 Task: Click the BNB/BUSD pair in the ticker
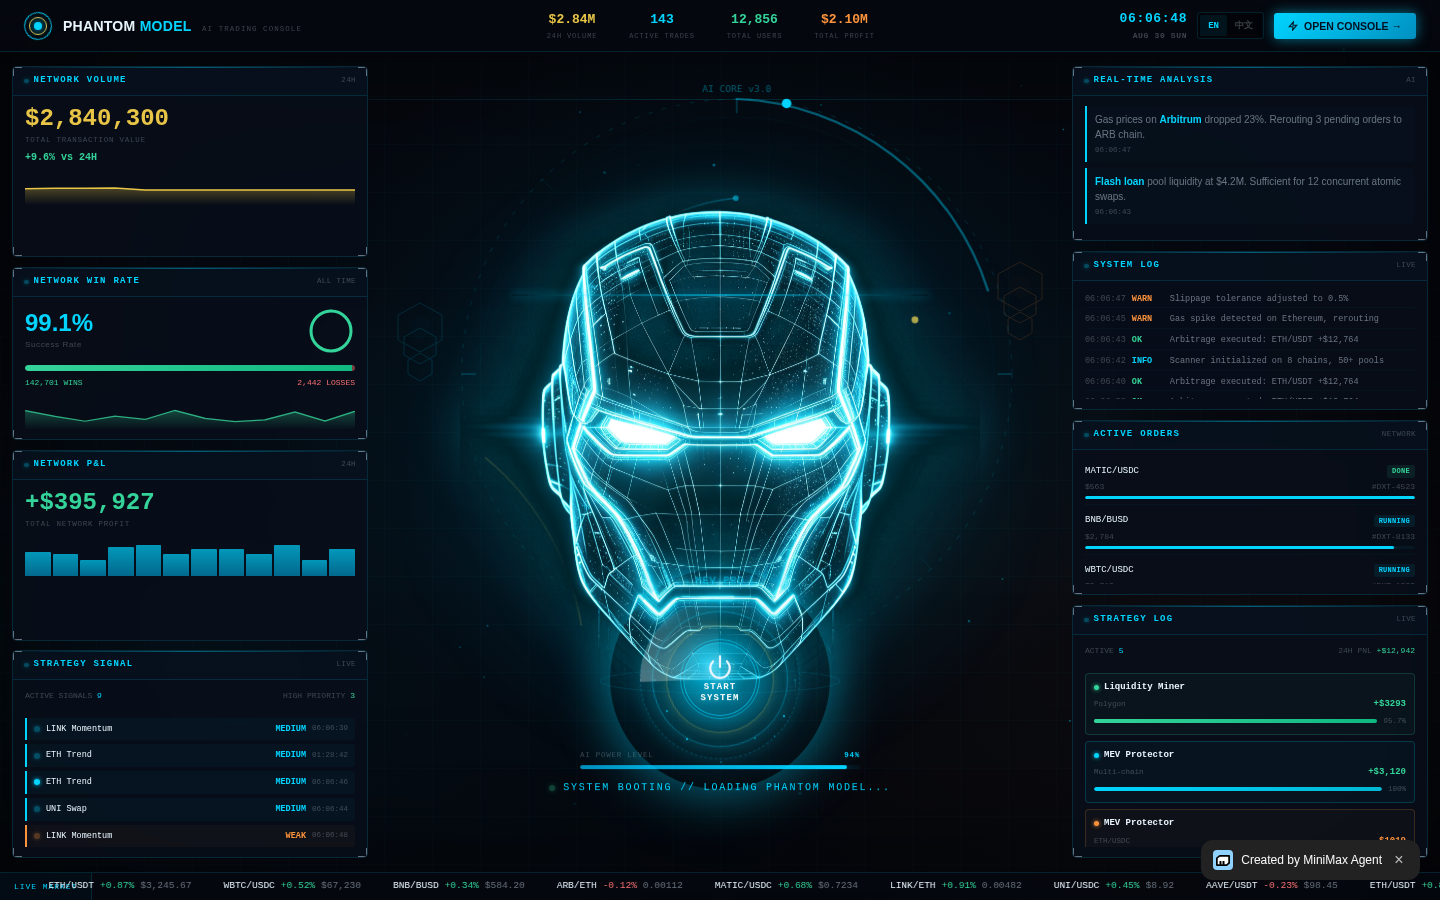coord(416,886)
